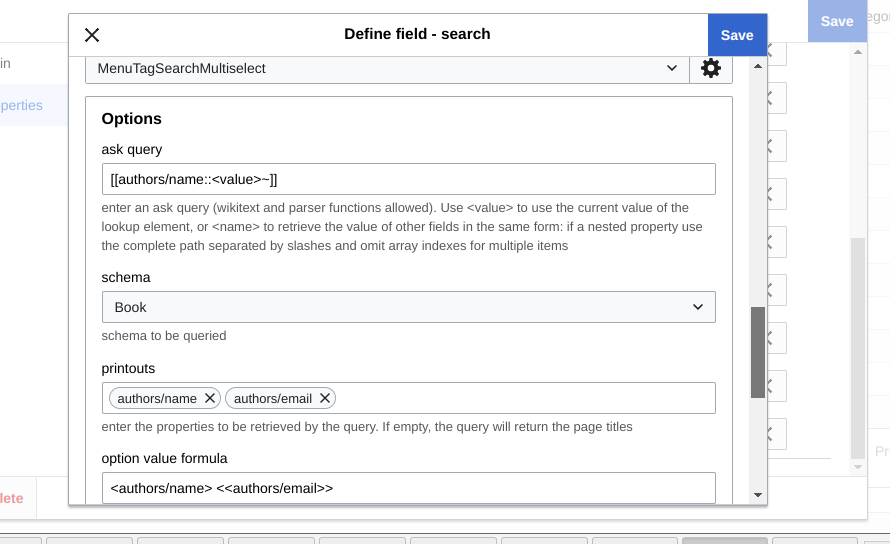Click the 'option value formula' label
This screenshot has height=544, width=890.
click(x=165, y=458)
